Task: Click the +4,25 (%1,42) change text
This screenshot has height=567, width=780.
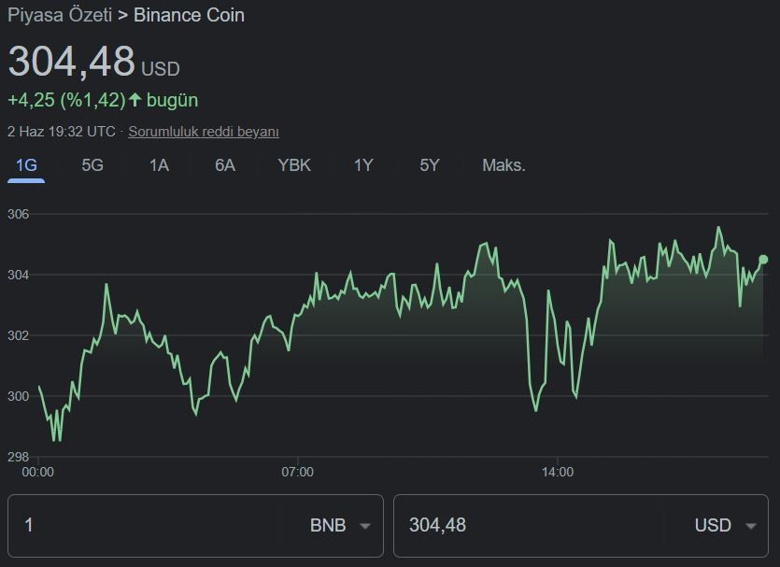Action: (x=67, y=100)
